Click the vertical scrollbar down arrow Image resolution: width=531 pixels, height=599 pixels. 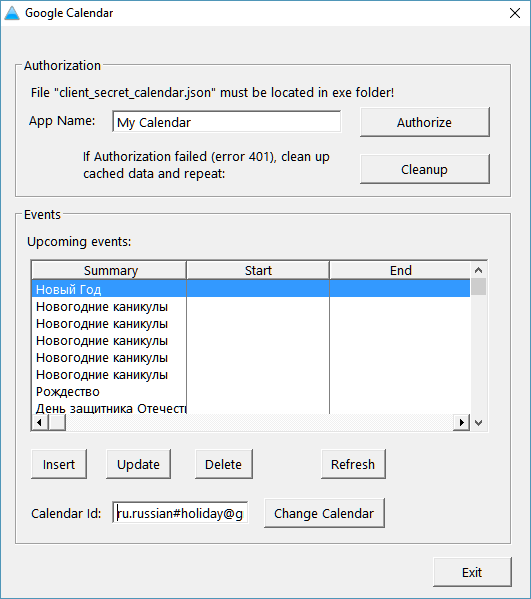click(x=478, y=423)
